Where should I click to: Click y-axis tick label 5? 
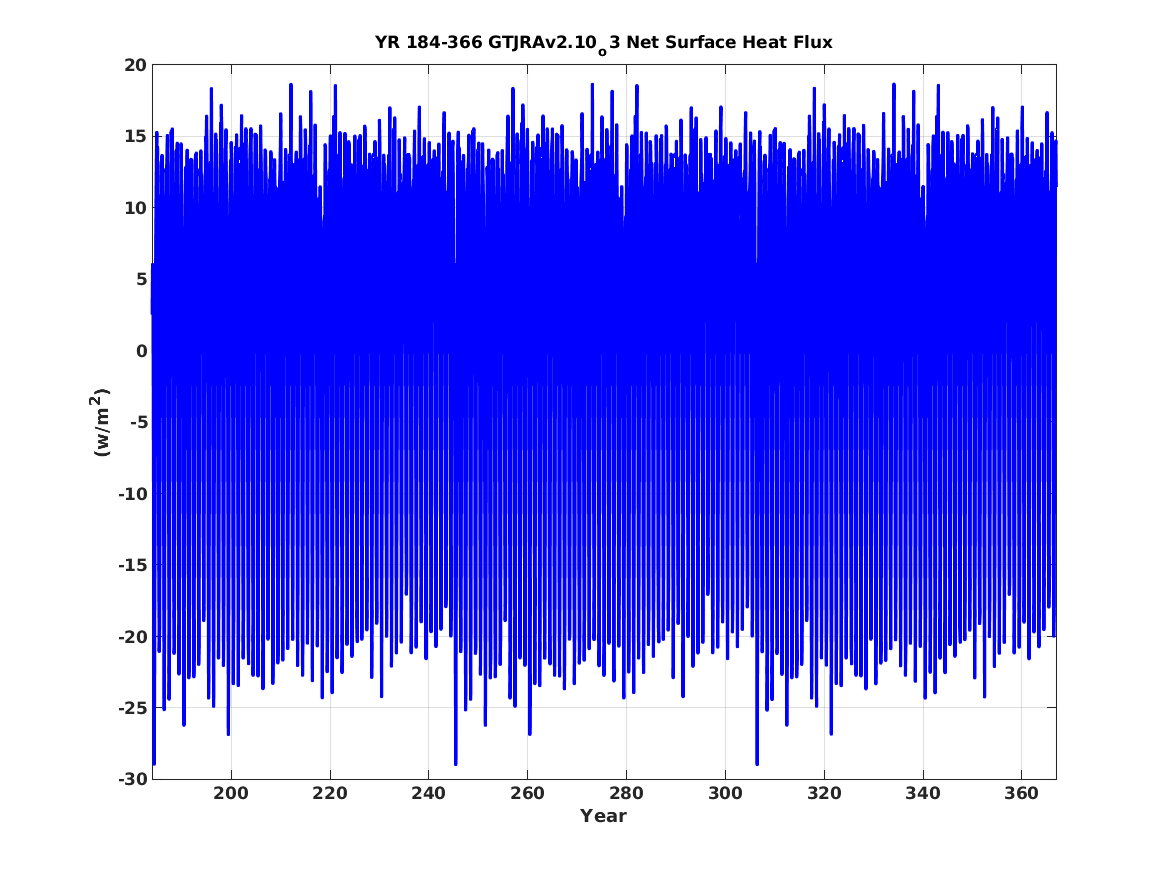click(141, 280)
